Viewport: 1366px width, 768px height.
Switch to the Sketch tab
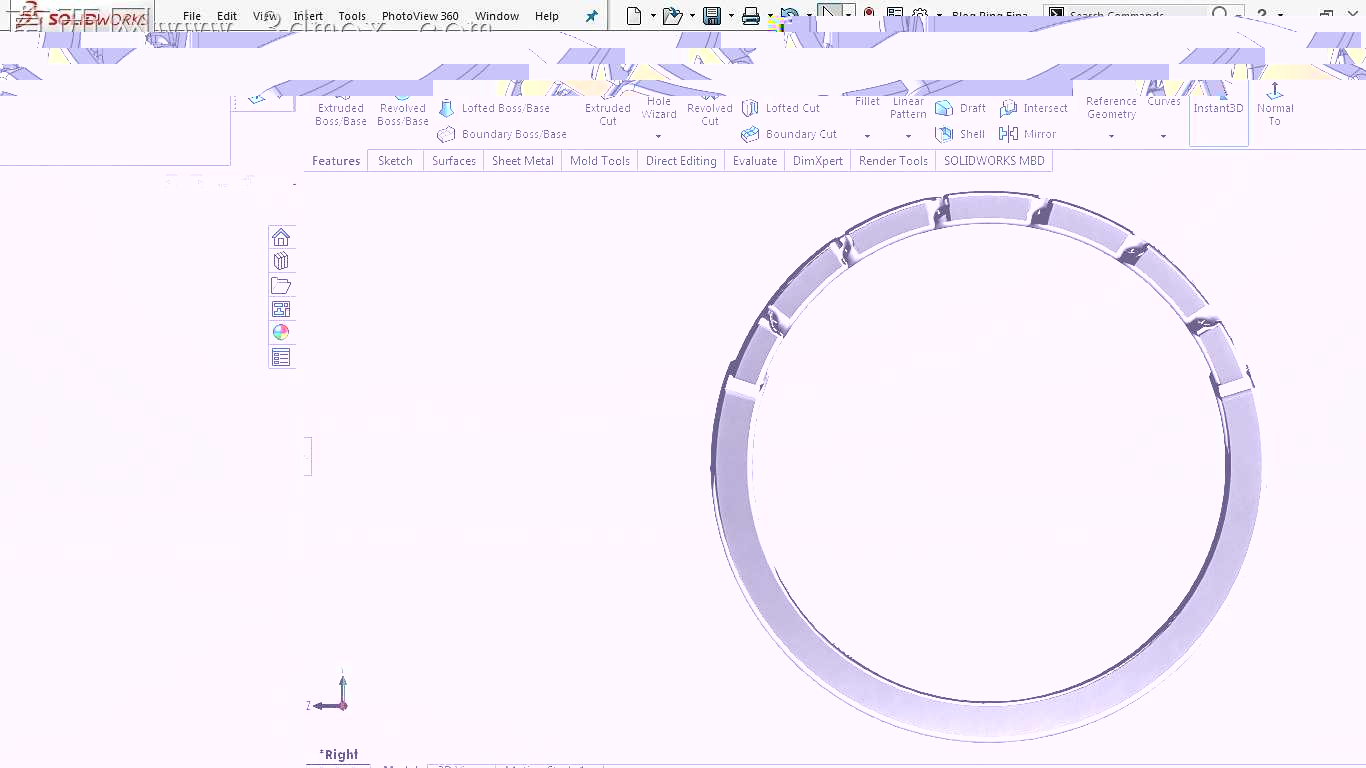click(395, 161)
